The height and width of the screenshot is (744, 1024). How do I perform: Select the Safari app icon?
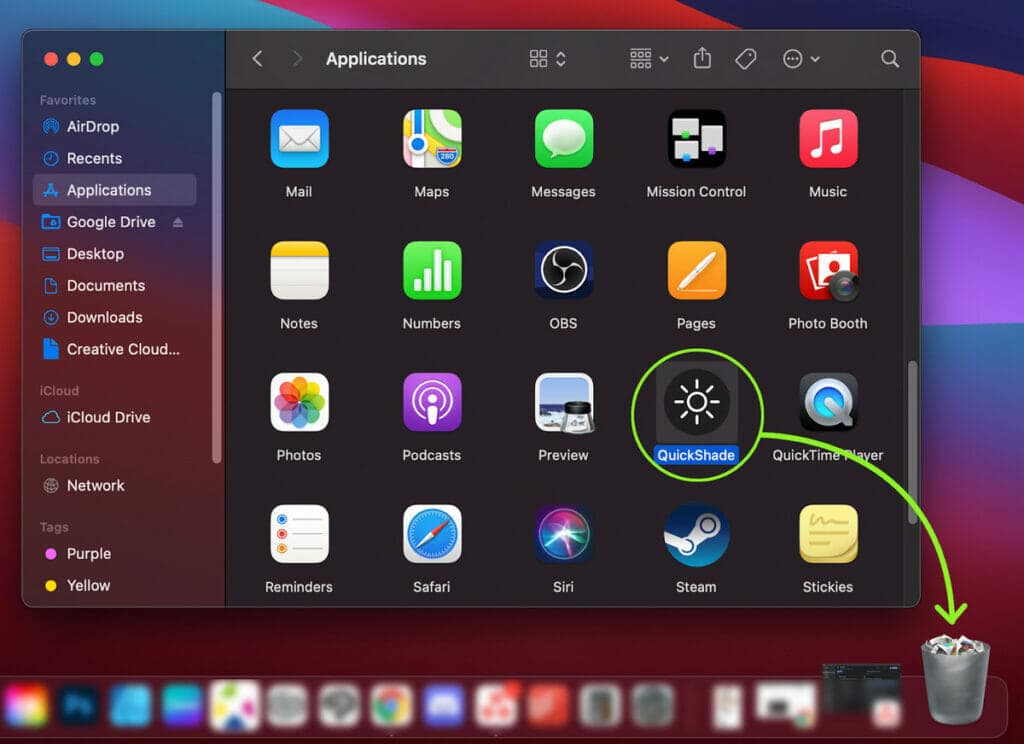tap(432, 534)
